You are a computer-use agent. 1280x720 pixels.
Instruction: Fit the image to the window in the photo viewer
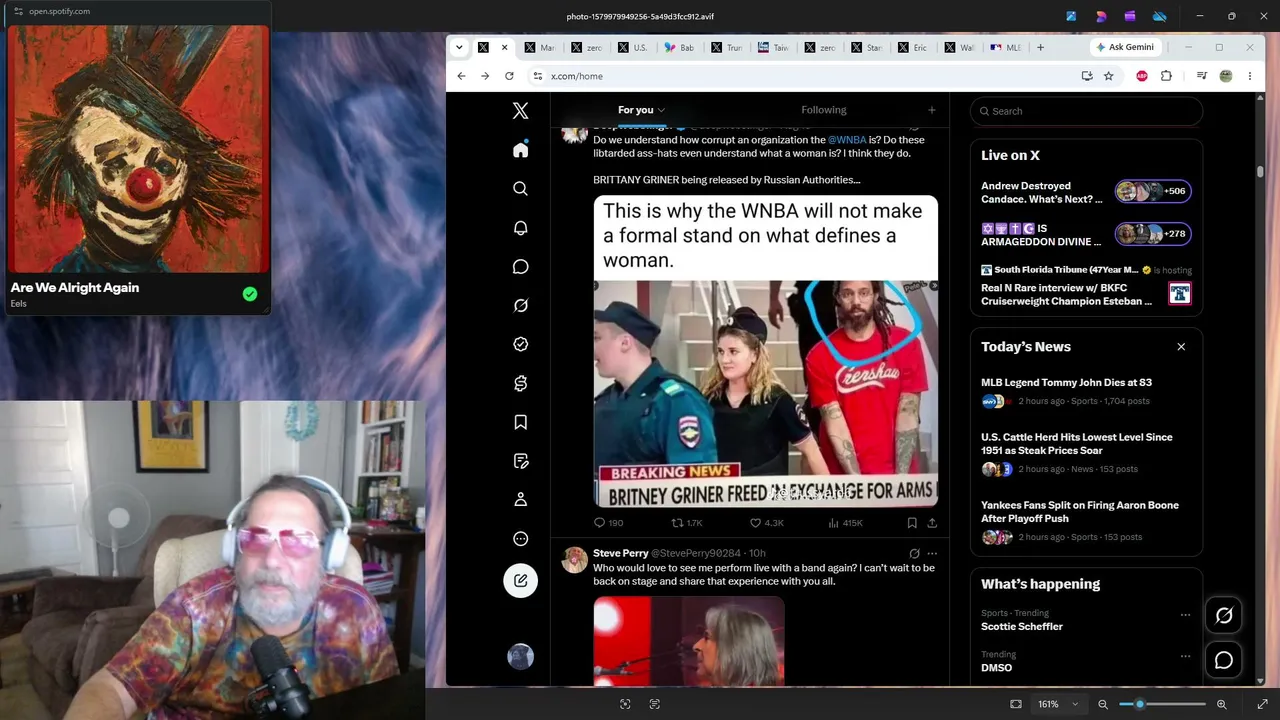1016,704
